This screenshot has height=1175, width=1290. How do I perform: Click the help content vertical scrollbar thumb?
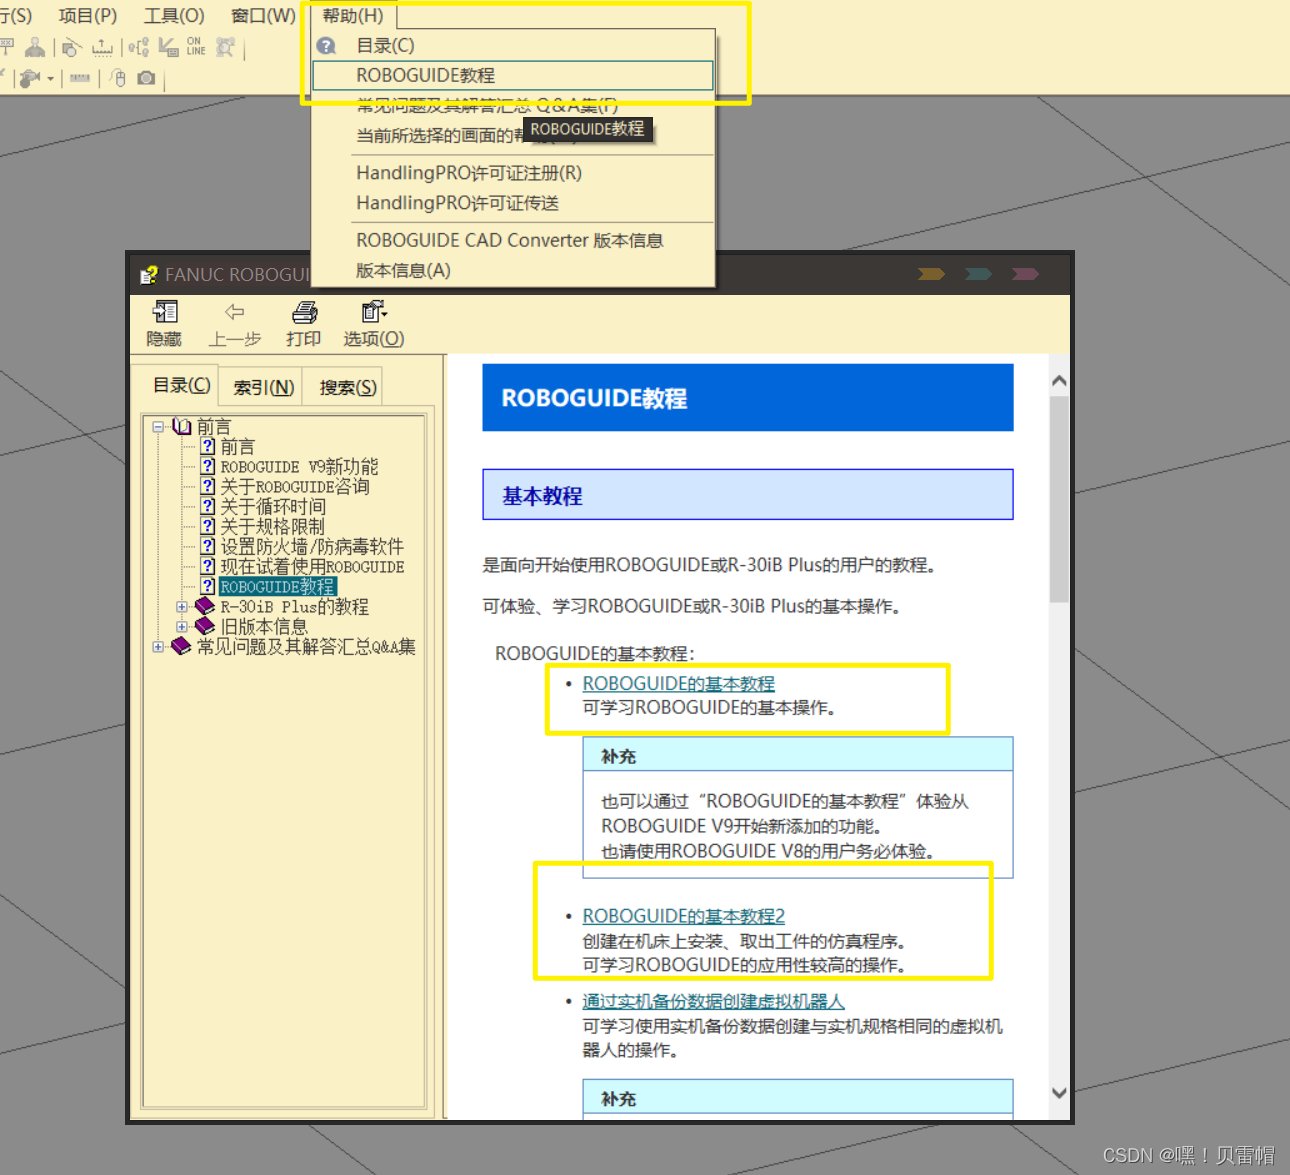pos(1059,499)
